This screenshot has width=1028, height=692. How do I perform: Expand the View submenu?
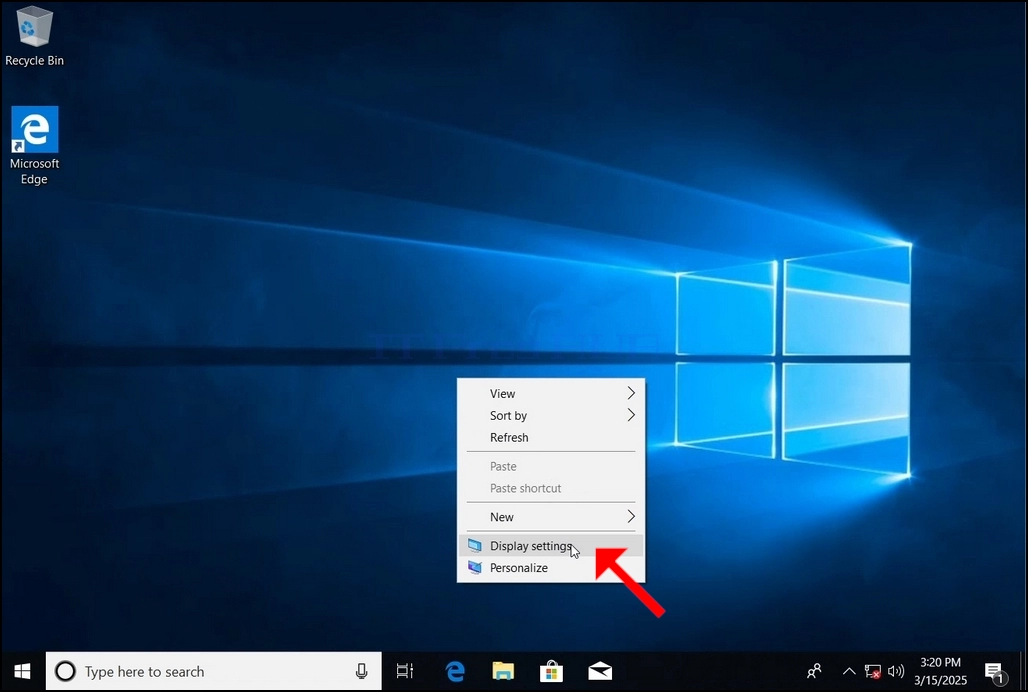tap(551, 393)
